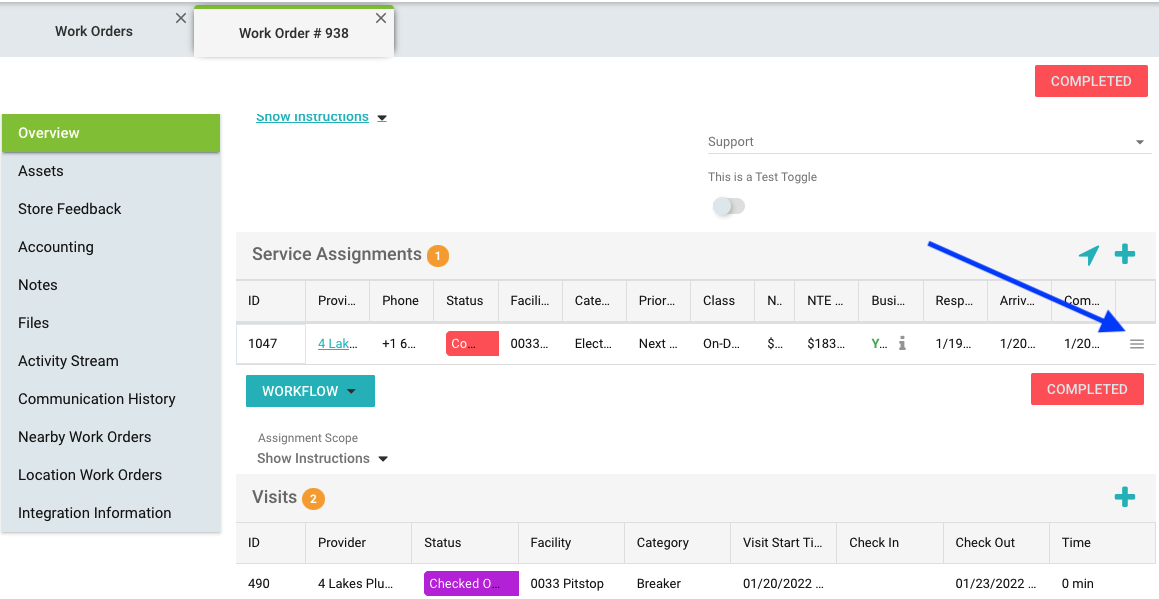Image resolution: width=1159 pixels, height=599 pixels.
Task: Click the info icon in Business column
Action: tap(902, 343)
